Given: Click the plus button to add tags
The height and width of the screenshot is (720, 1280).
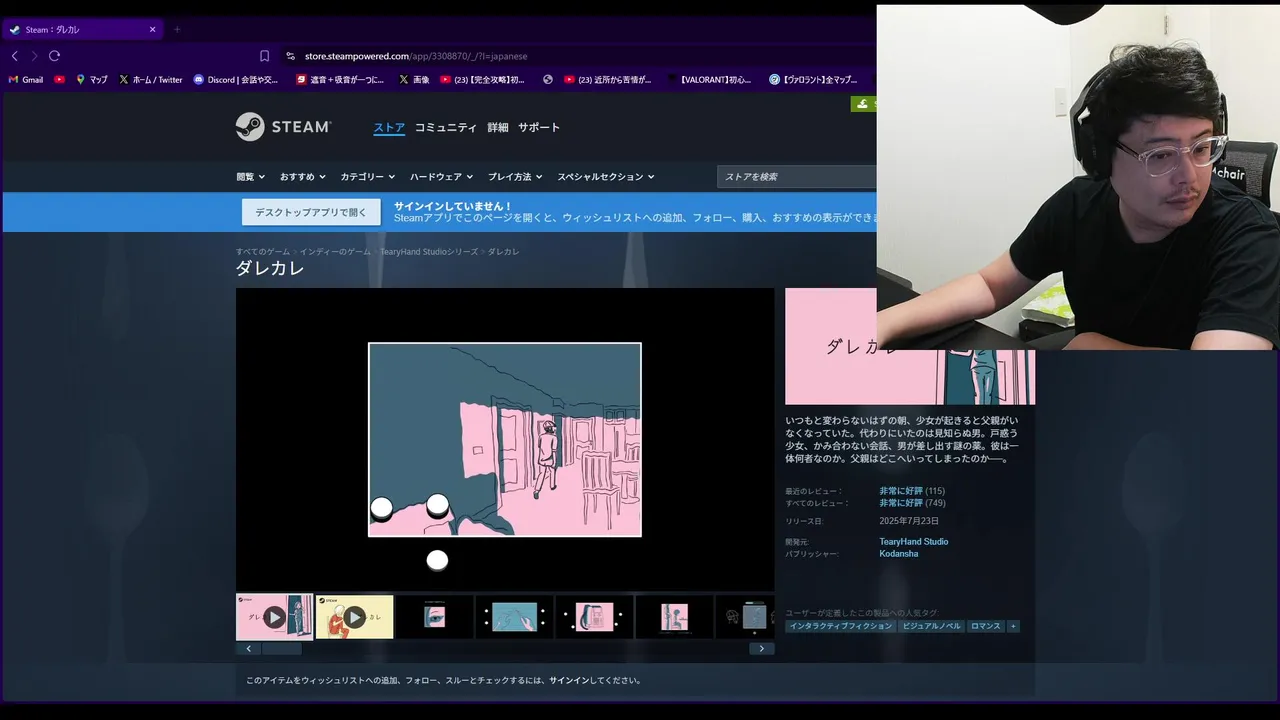Looking at the screenshot, I should [x=1013, y=626].
